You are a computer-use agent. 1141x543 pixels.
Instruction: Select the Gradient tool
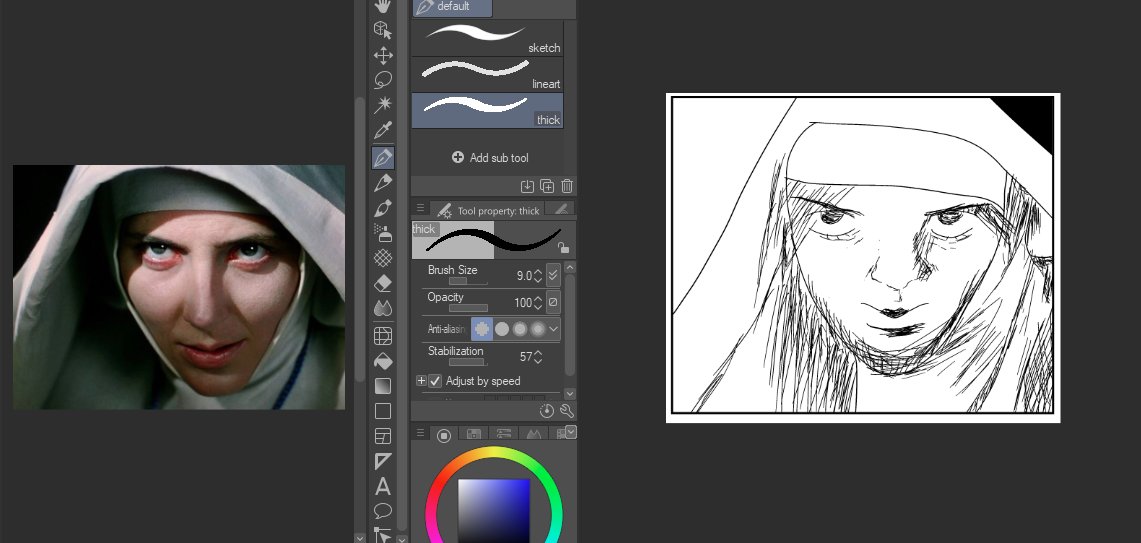pos(383,386)
